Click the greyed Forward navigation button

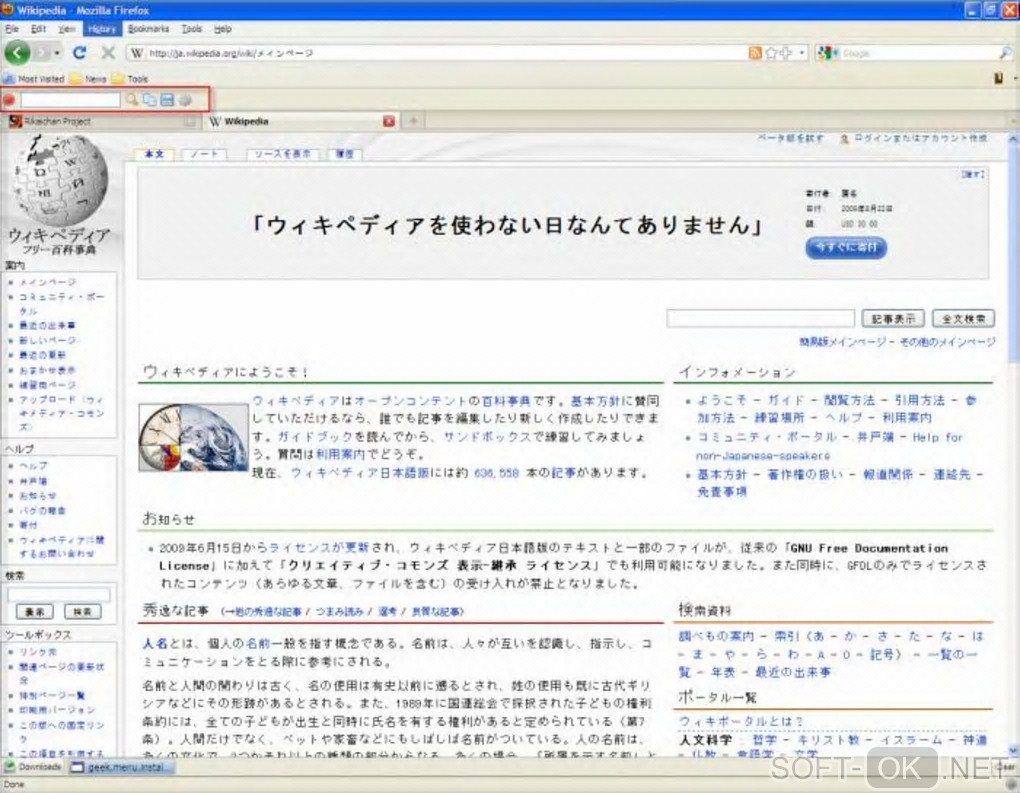(x=42, y=53)
